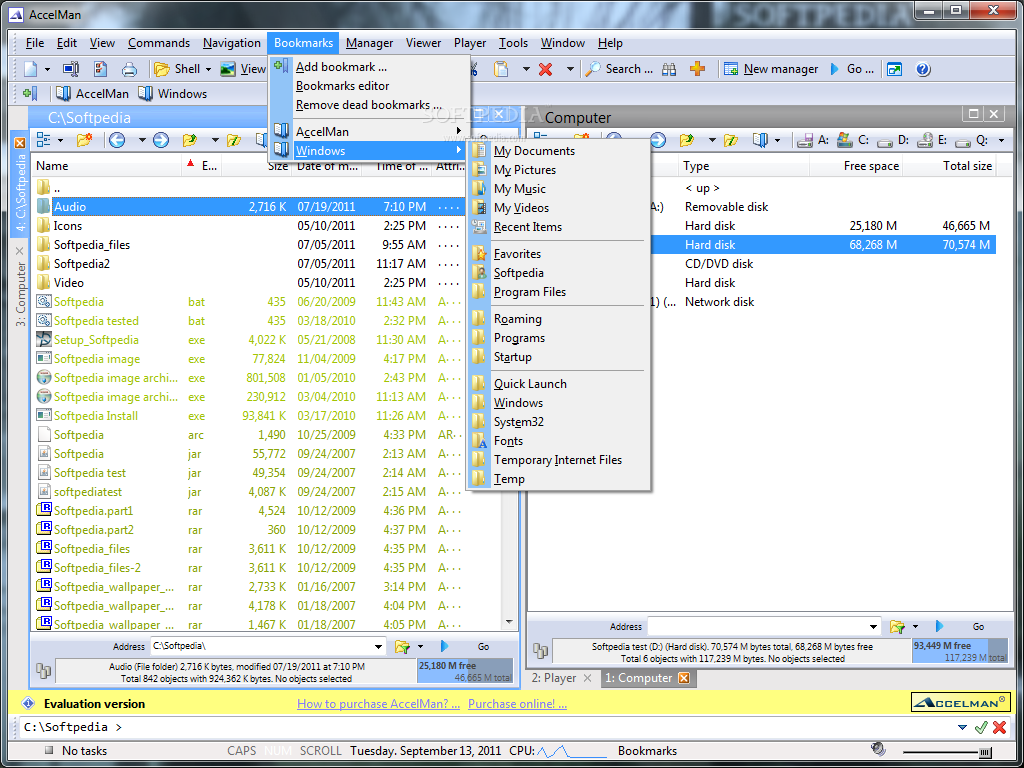The height and width of the screenshot is (768, 1024).
Task: Click Back arrow in C:\Softpedia panel
Action: (x=117, y=140)
